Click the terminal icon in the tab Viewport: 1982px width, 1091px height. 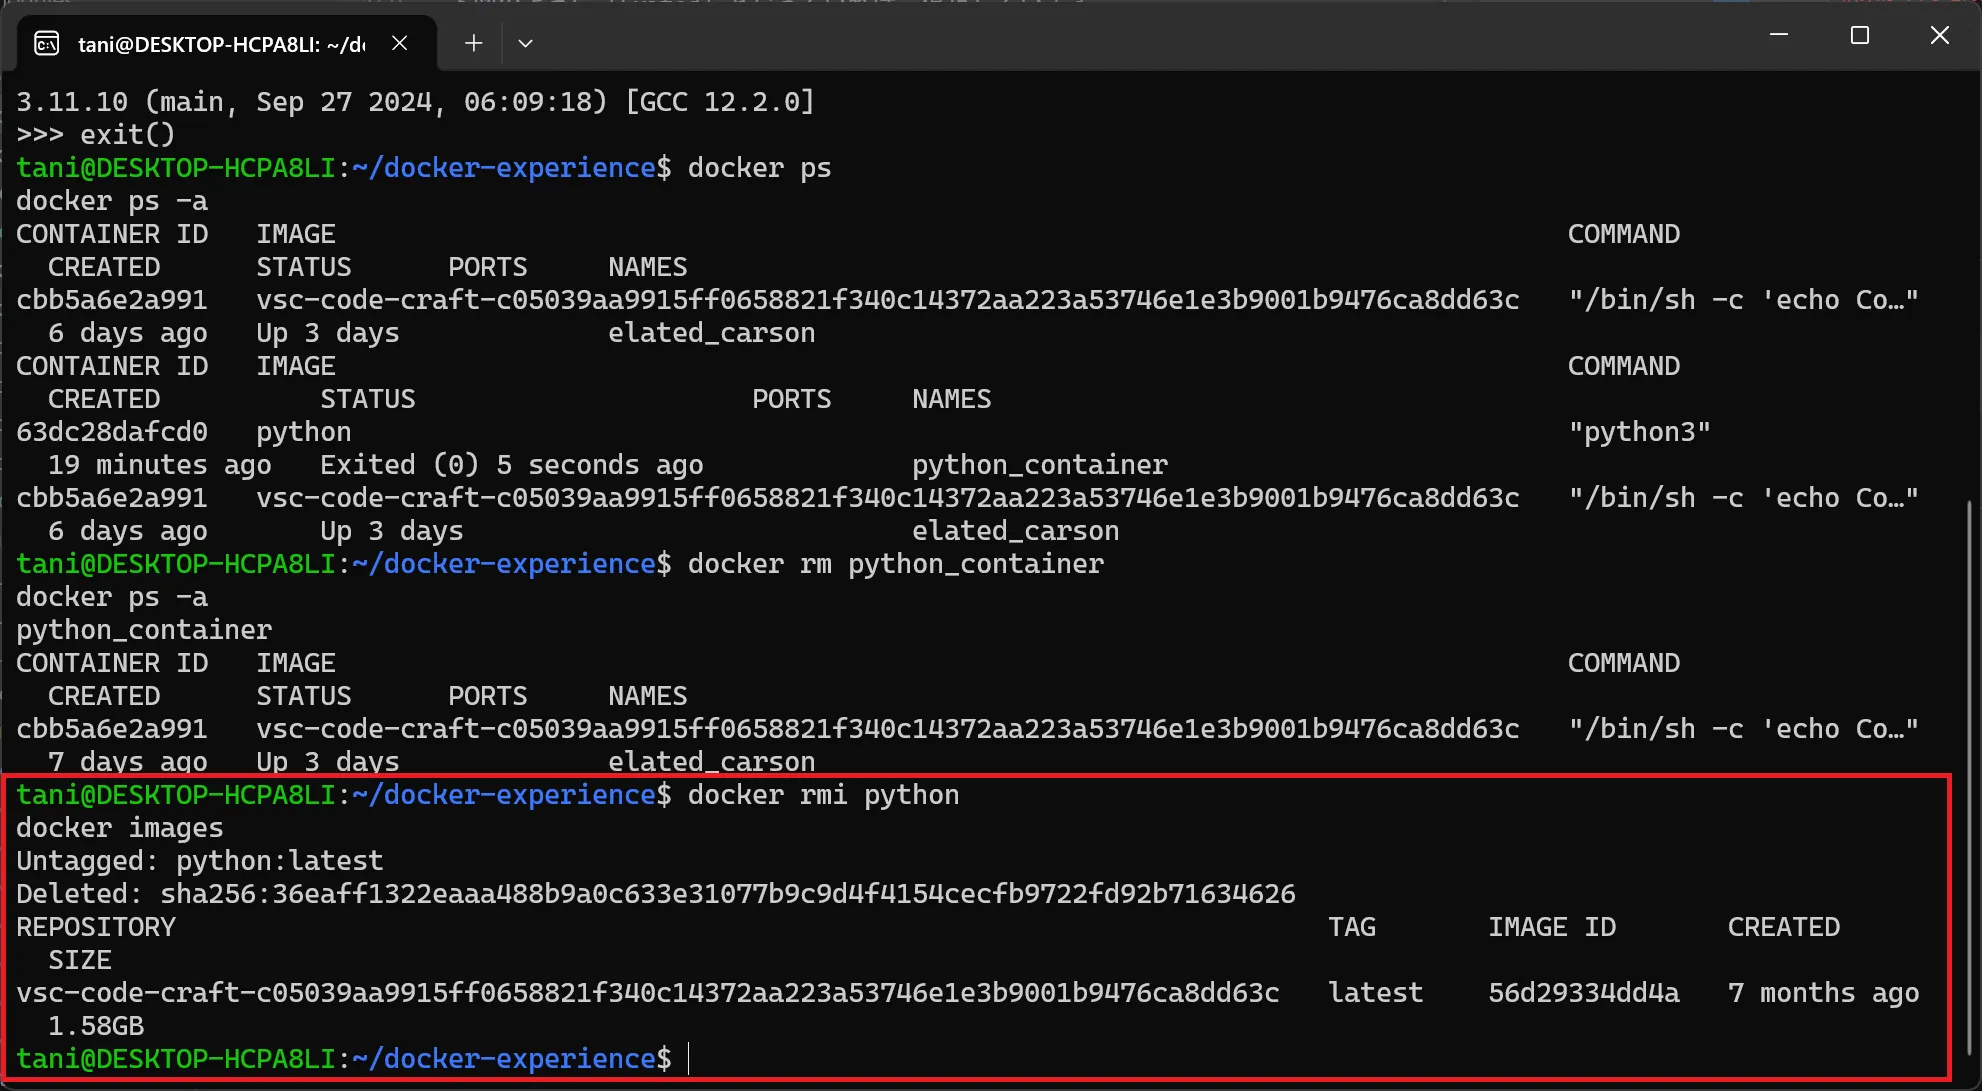[47, 43]
